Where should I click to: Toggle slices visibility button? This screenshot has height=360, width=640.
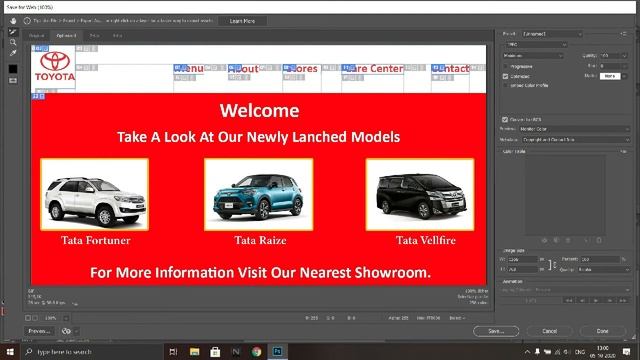click(x=13, y=81)
